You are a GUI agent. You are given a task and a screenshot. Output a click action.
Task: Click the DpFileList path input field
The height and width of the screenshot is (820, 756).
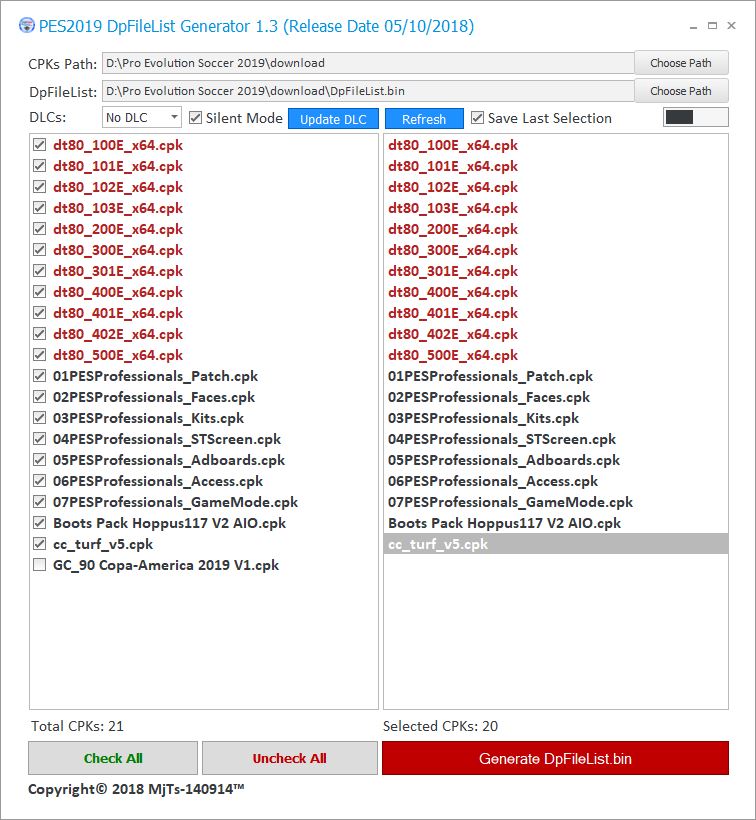click(368, 91)
